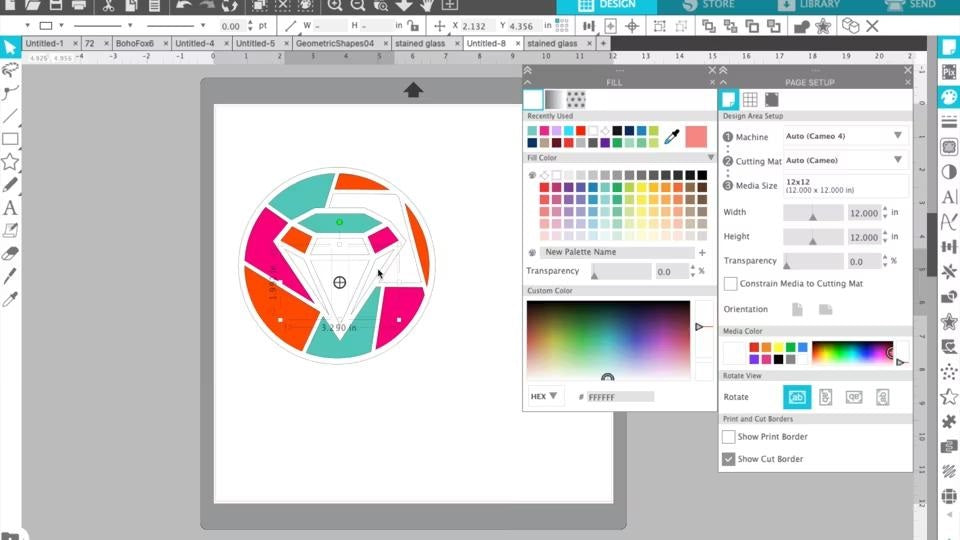This screenshot has width=960, height=540.
Task: Open the PixScan panel from right sidebar
Action: point(948,72)
